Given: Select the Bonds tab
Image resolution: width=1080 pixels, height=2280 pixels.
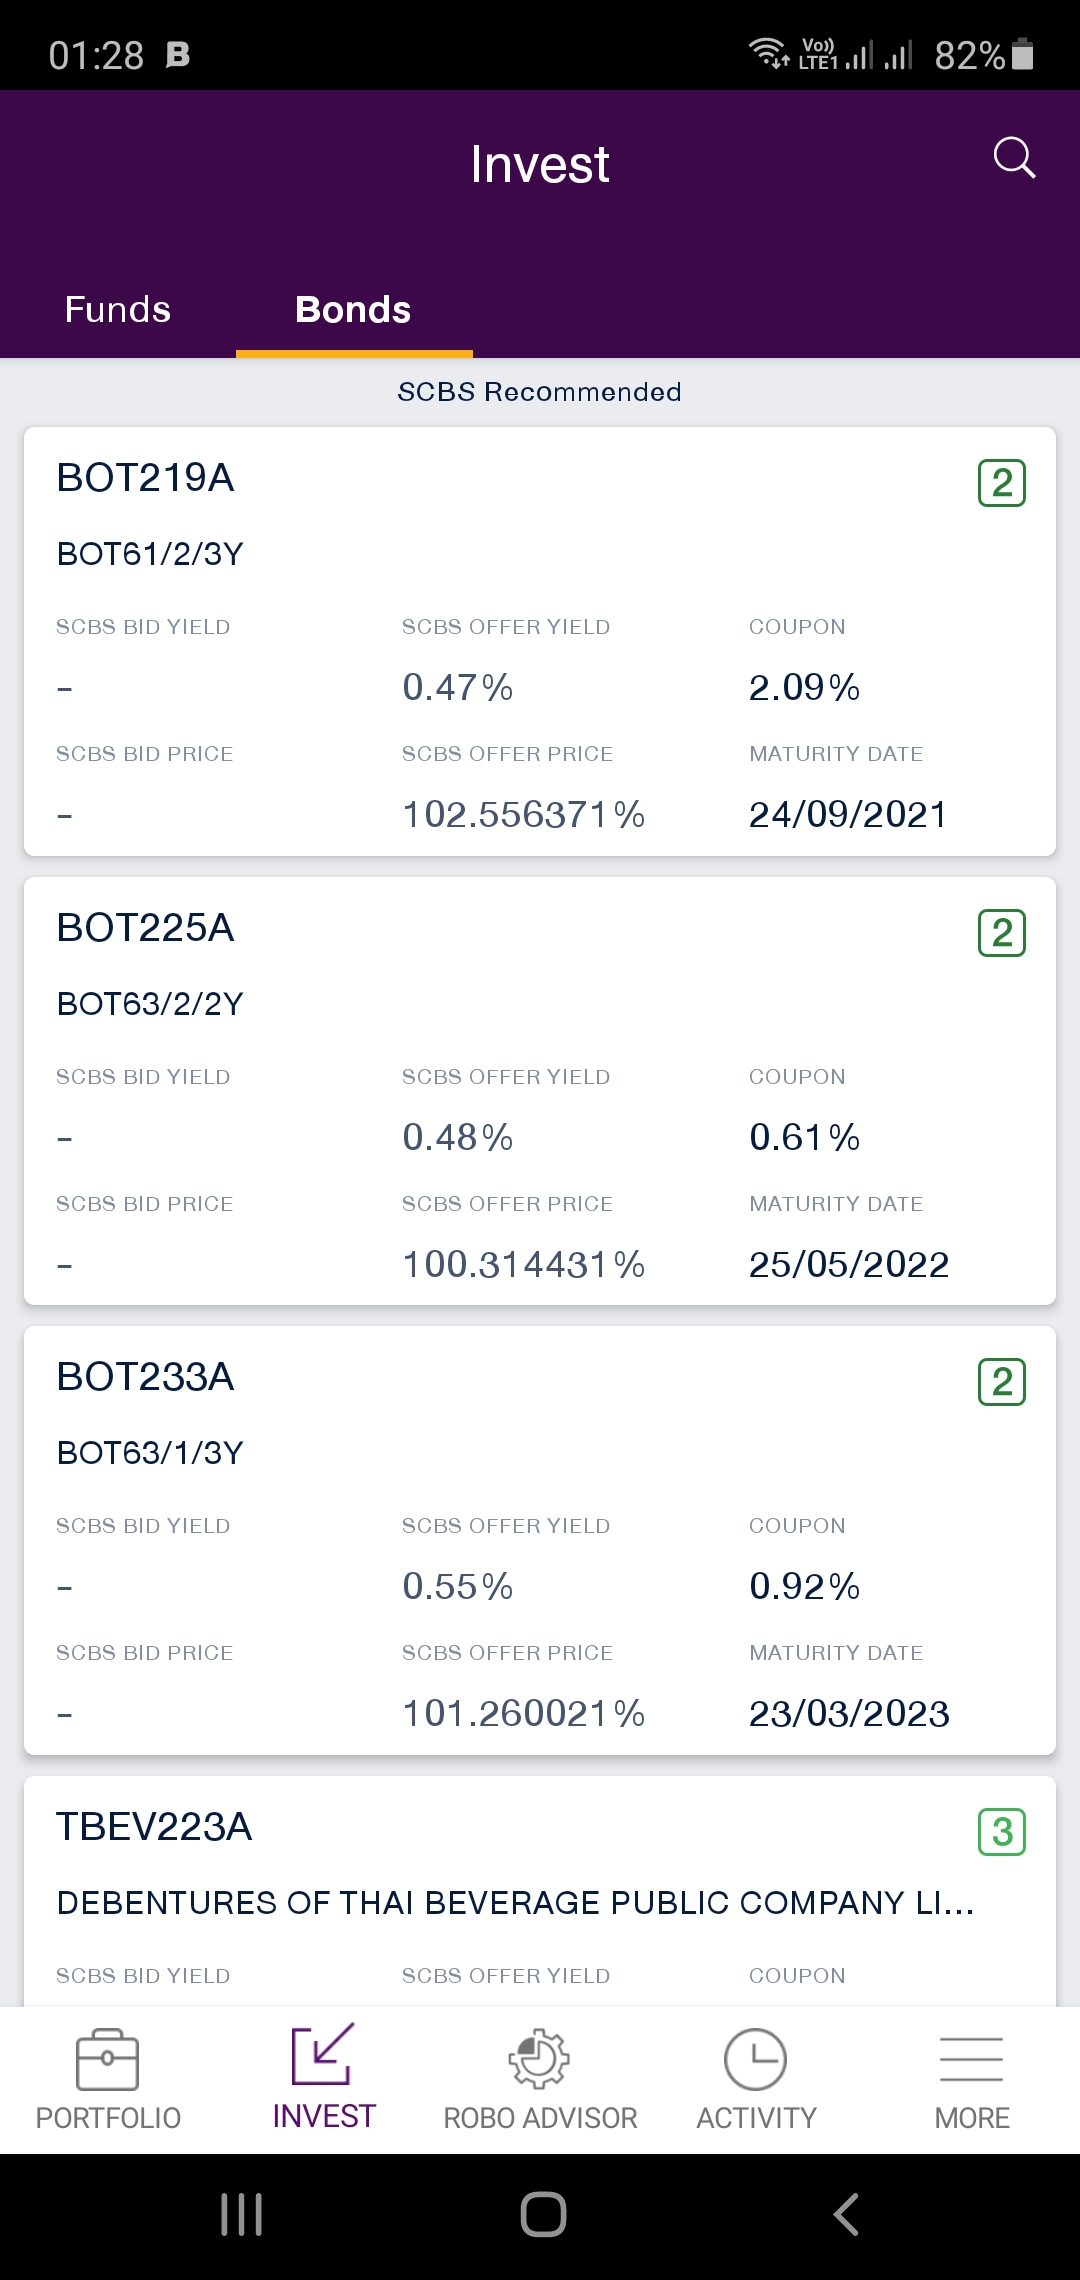Looking at the screenshot, I should point(353,310).
